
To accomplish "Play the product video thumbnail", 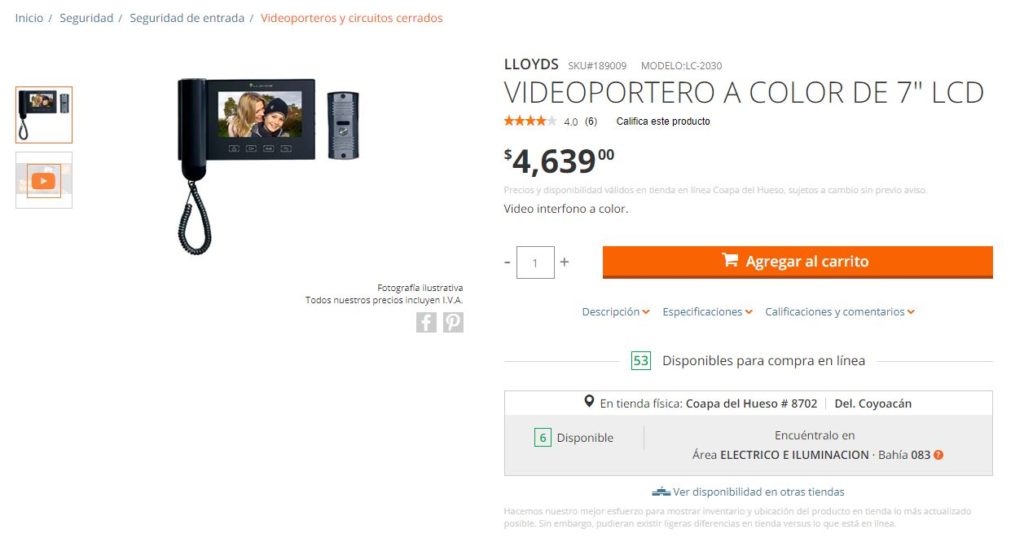I will click(44, 181).
